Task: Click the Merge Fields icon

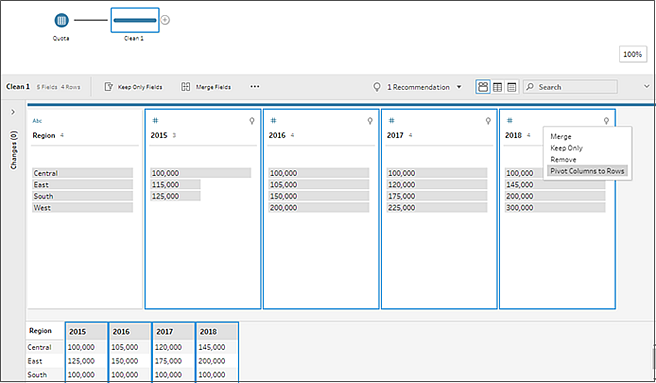Action: 185,87
